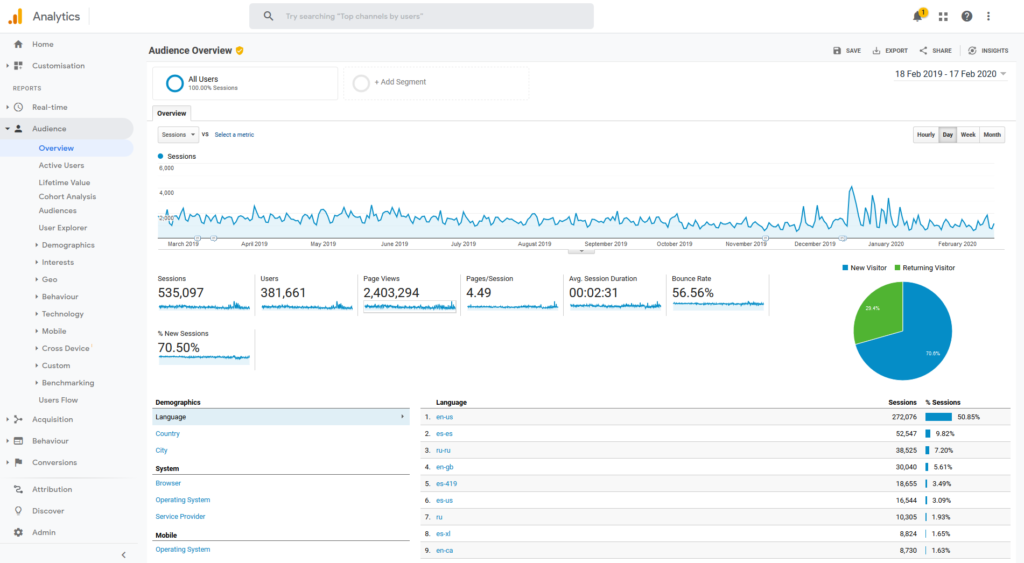Export the Audience Overview report
The image size is (1024, 563).
tap(890, 50)
